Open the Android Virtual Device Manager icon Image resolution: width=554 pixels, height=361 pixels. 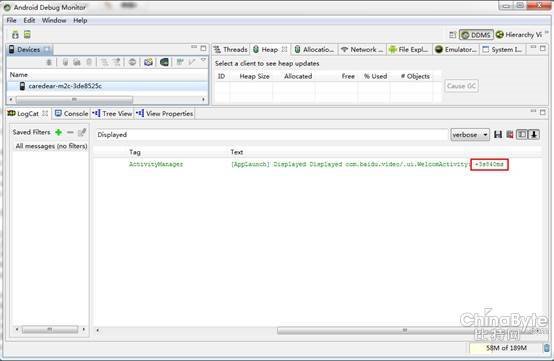pos(27,34)
